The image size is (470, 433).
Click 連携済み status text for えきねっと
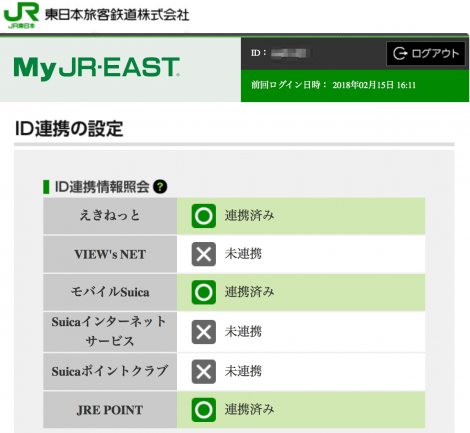249,216
